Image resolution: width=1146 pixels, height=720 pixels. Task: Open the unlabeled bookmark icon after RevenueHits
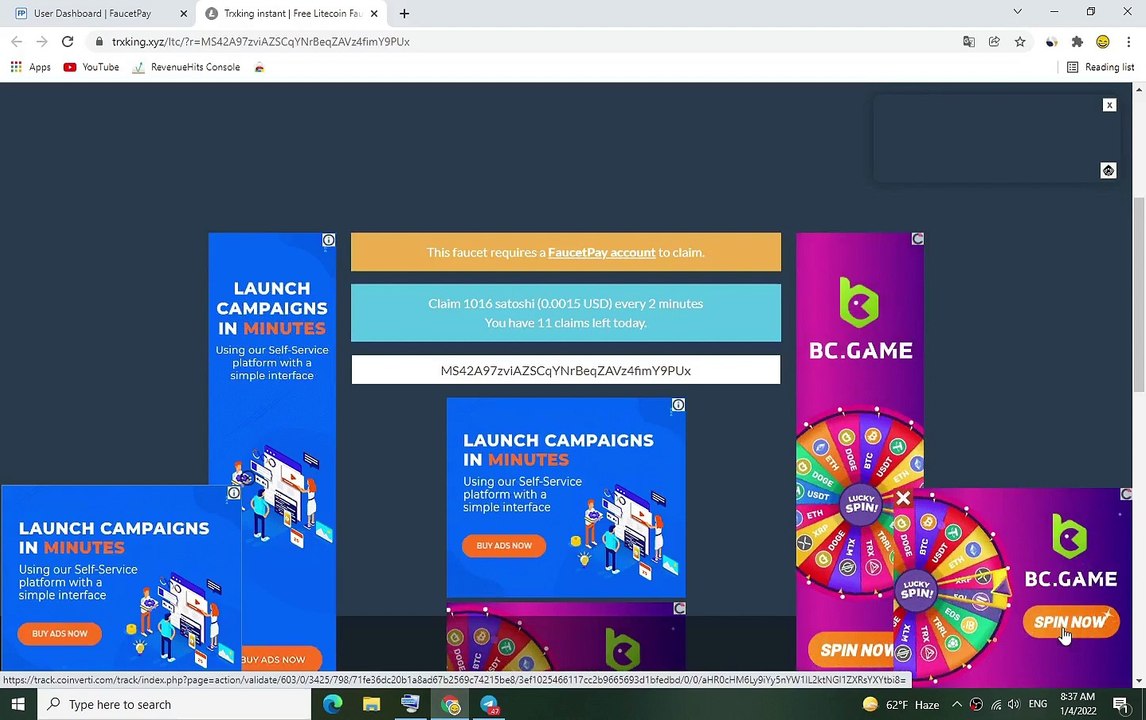259,67
